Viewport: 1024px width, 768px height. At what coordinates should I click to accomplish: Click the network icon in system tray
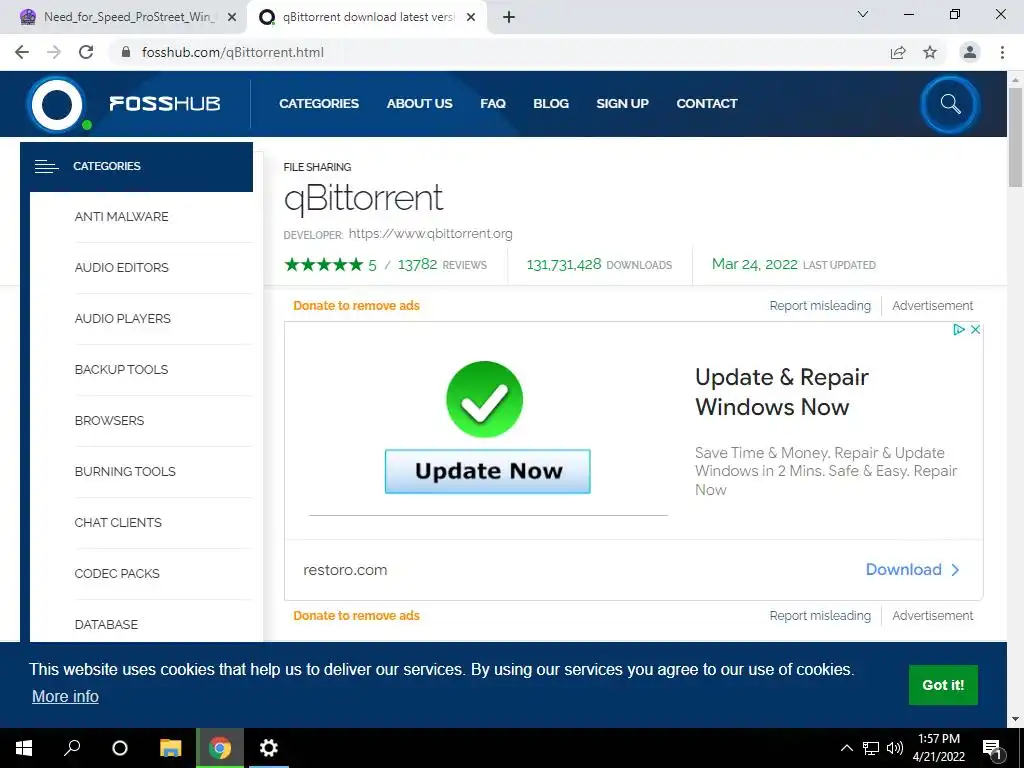click(x=871, y=748)
